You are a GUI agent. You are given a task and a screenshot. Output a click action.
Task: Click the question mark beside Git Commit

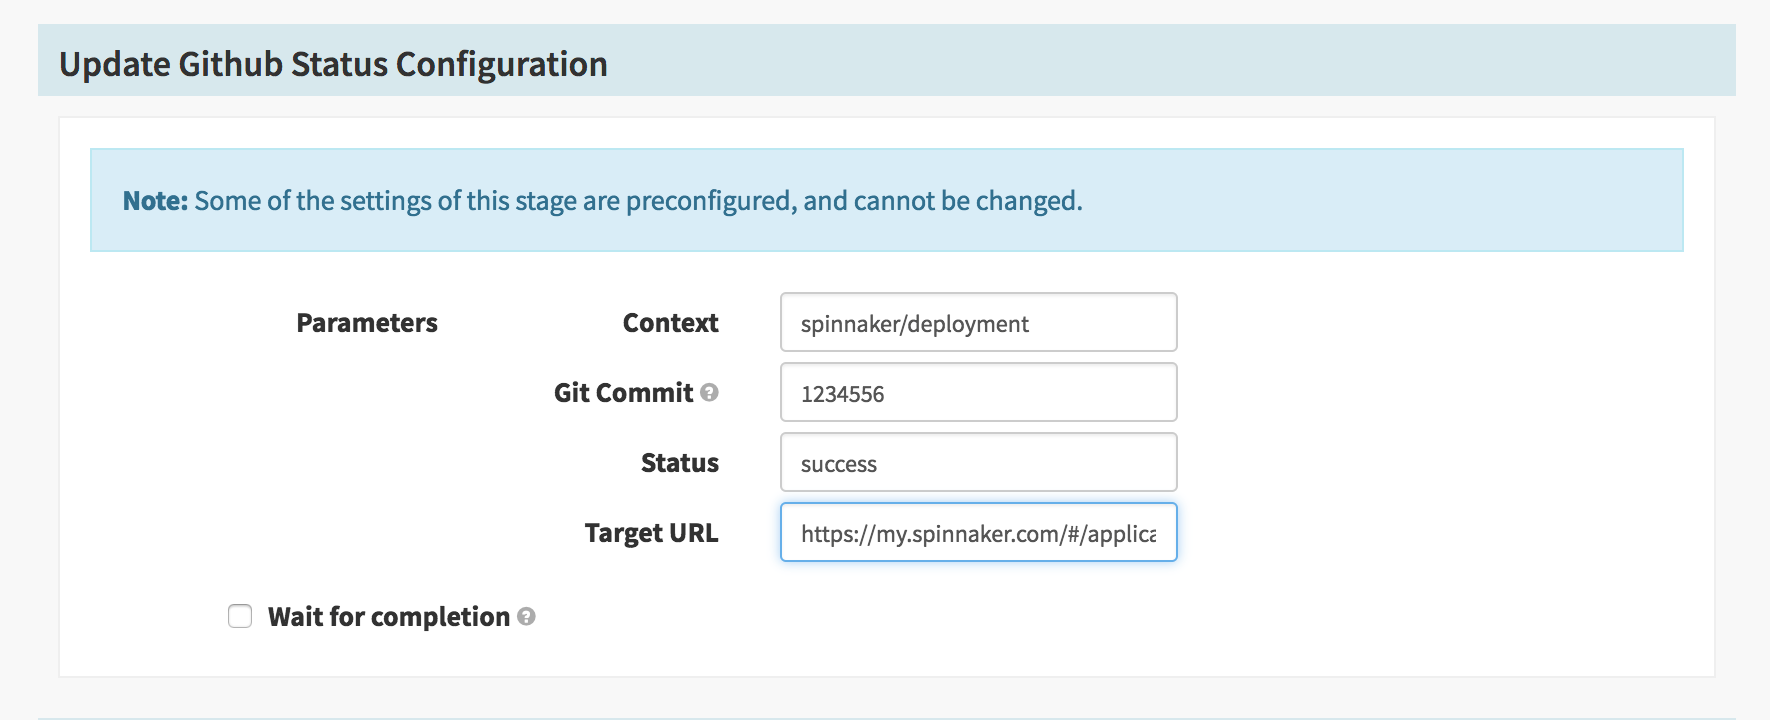coord(708,394)
